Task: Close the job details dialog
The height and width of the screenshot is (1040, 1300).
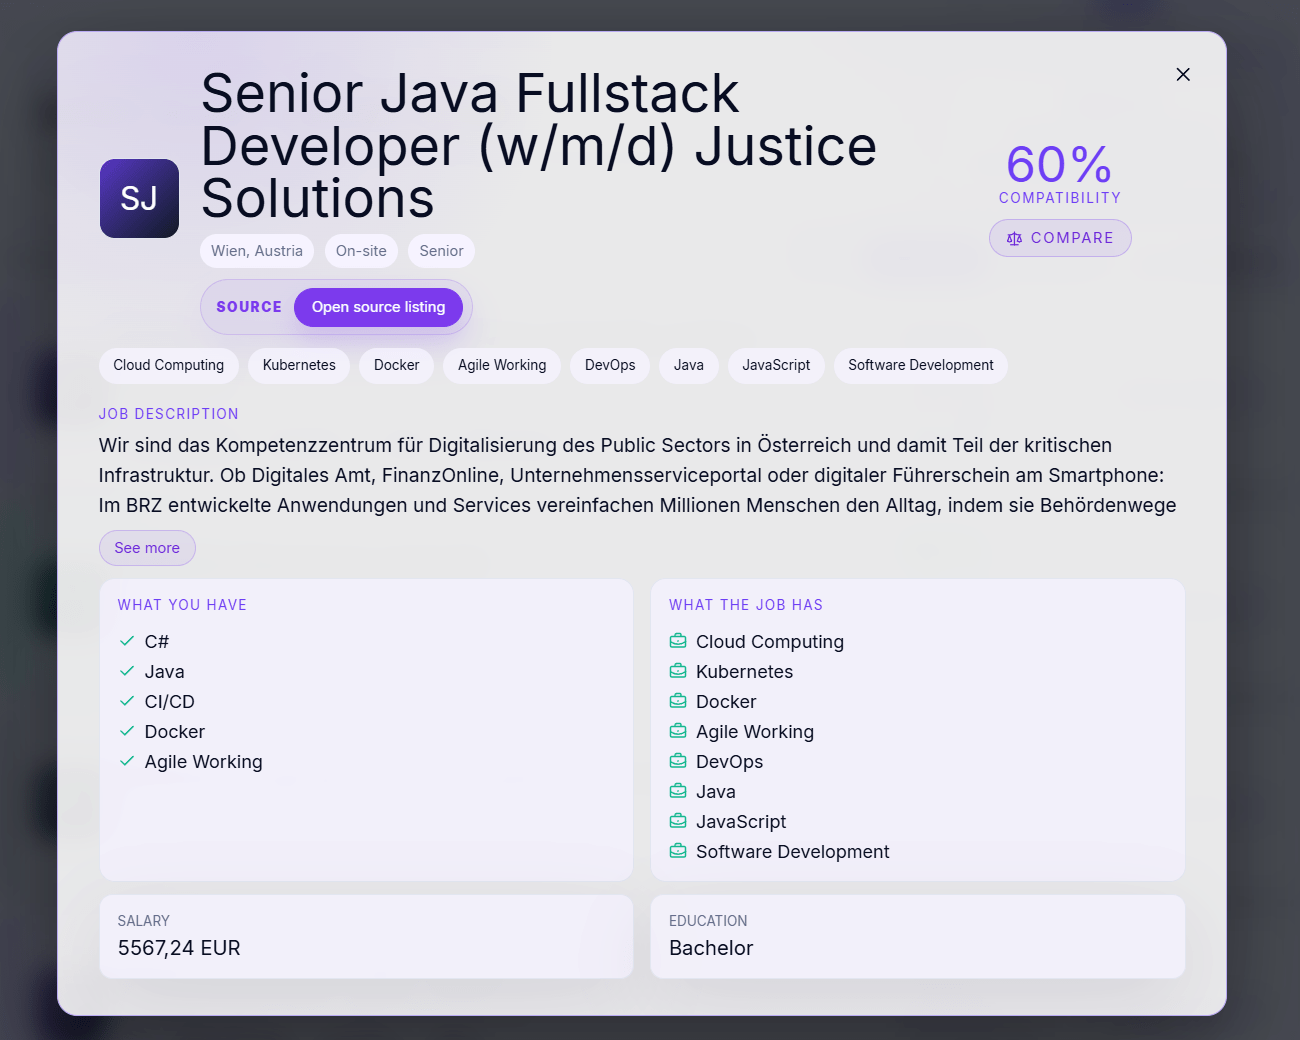Action: pos(1183,74)
